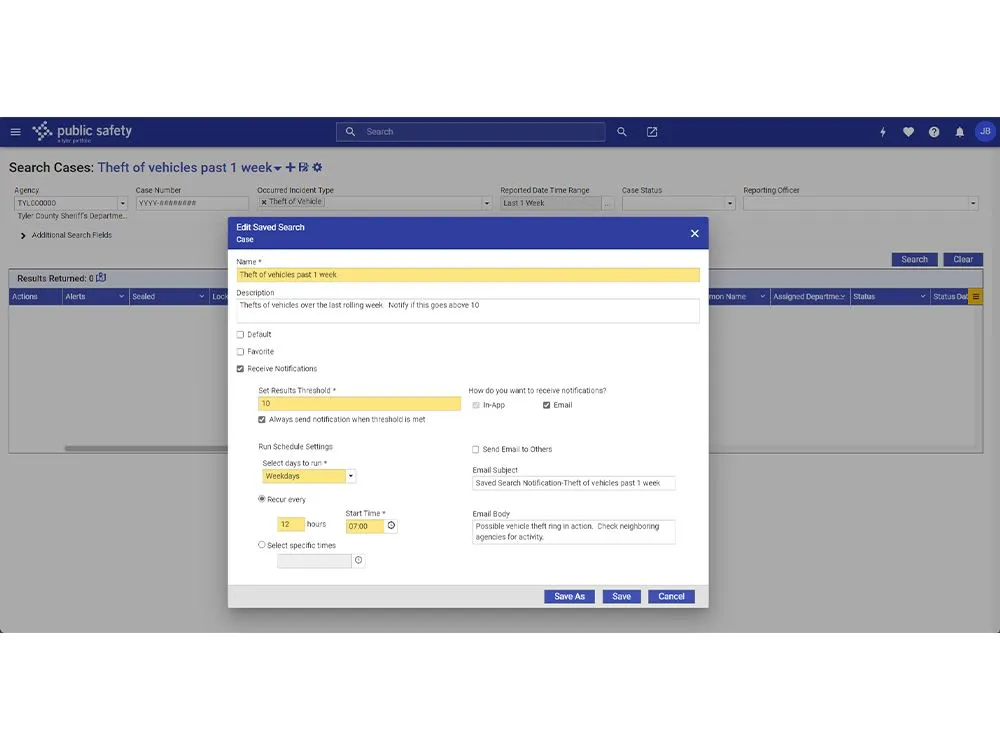This screenshot has width=1000, height=750.
Task: Open the Agency dropdown
Action: [x=123, y=203]
